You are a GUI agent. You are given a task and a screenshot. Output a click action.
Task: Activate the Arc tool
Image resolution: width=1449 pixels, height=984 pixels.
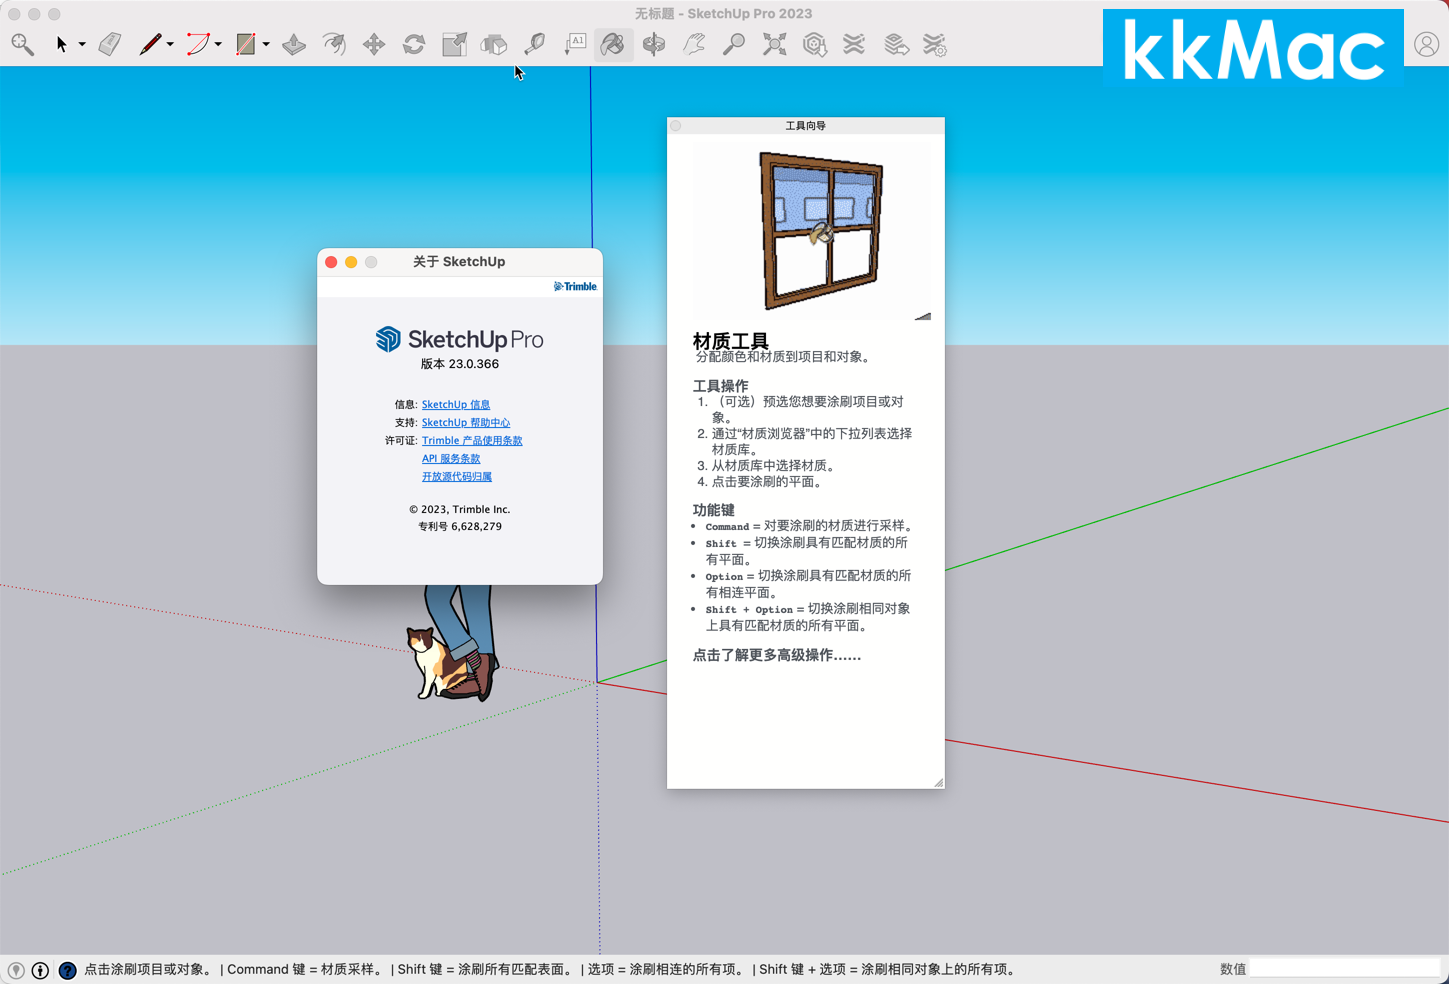pyautogui.click(x=198, y=44)
